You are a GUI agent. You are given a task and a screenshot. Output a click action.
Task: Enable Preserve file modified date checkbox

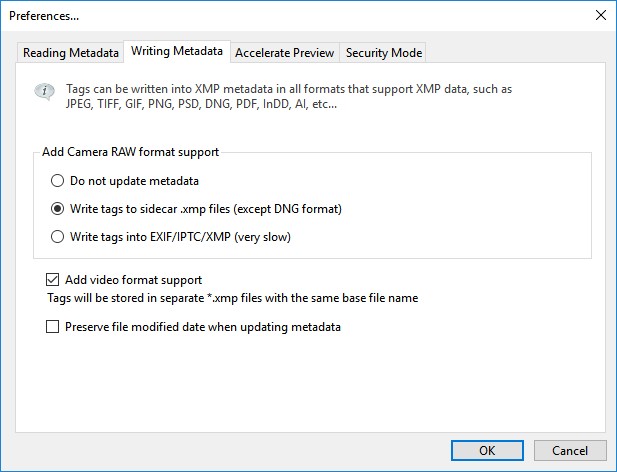point(53,326)
